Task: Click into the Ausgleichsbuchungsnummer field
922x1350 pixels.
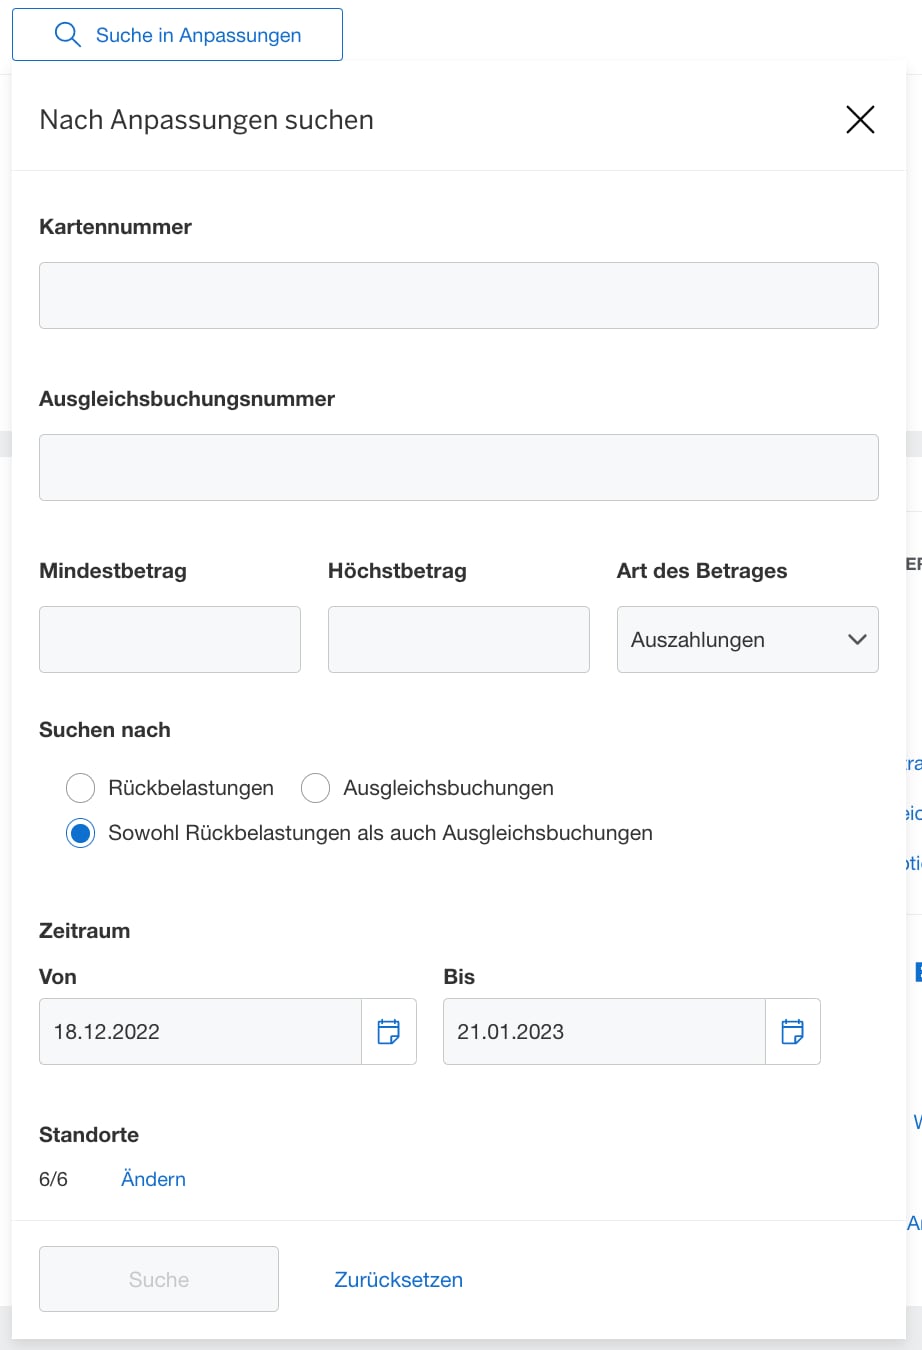Action: (458, 467)
